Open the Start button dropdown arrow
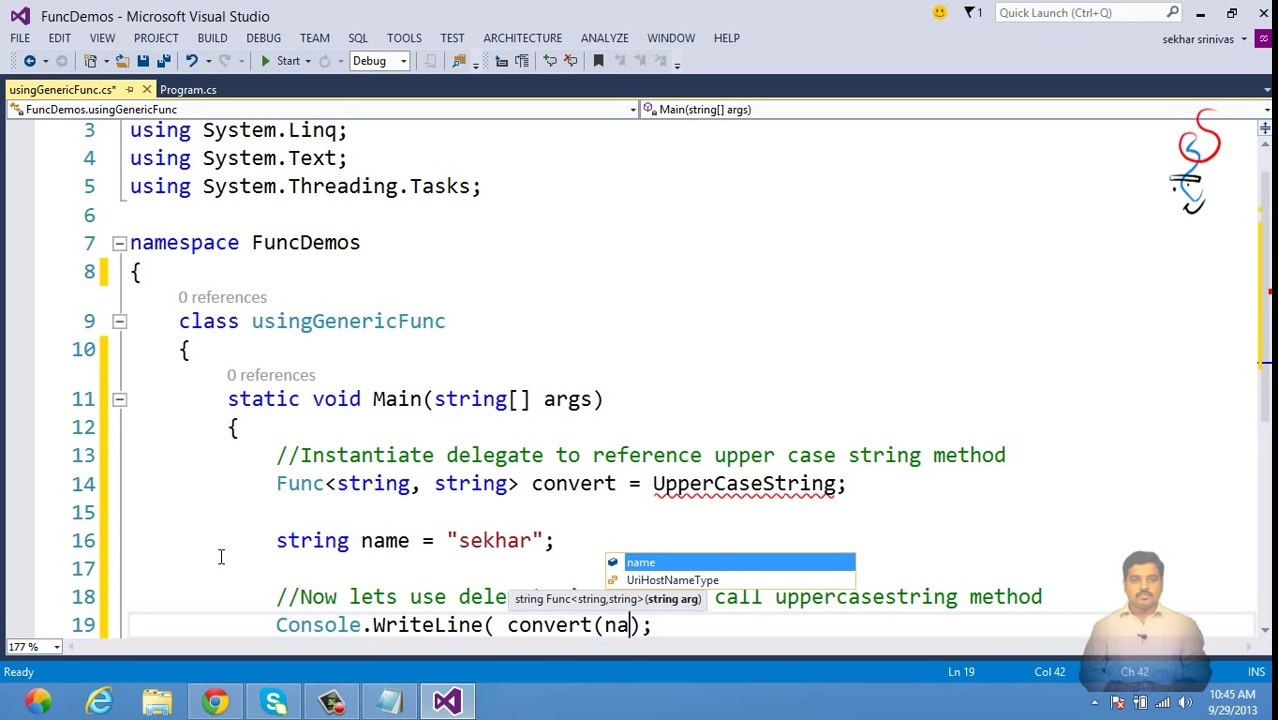 point(308,61)
